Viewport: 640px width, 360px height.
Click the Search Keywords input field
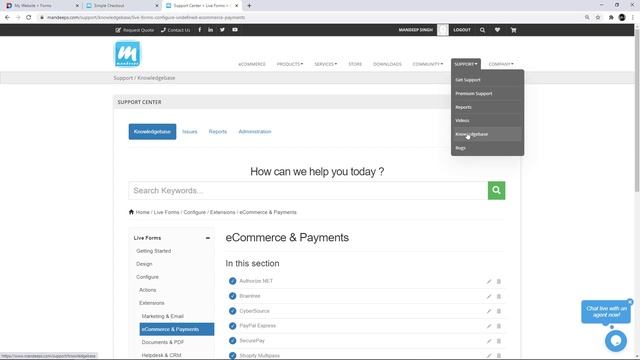pyautogui.click(x=308, y=190)
